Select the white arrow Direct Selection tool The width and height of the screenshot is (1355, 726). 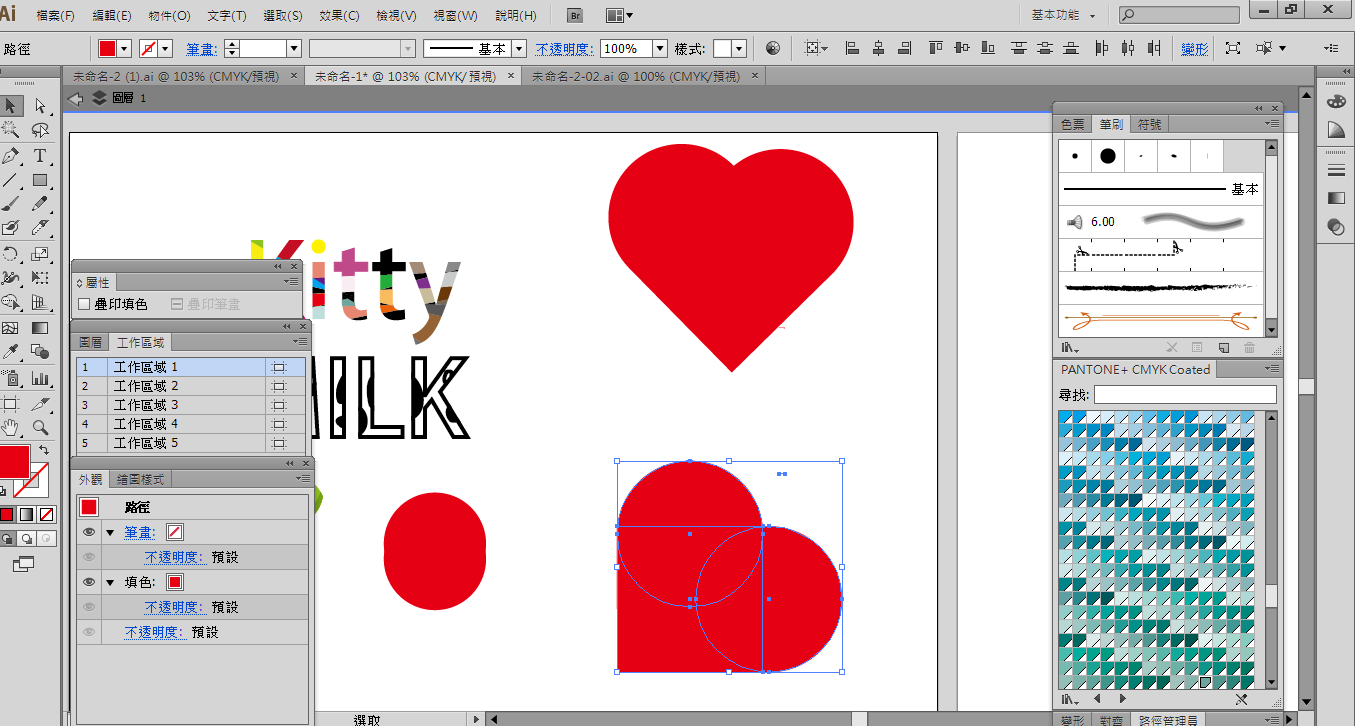point(40,105)
